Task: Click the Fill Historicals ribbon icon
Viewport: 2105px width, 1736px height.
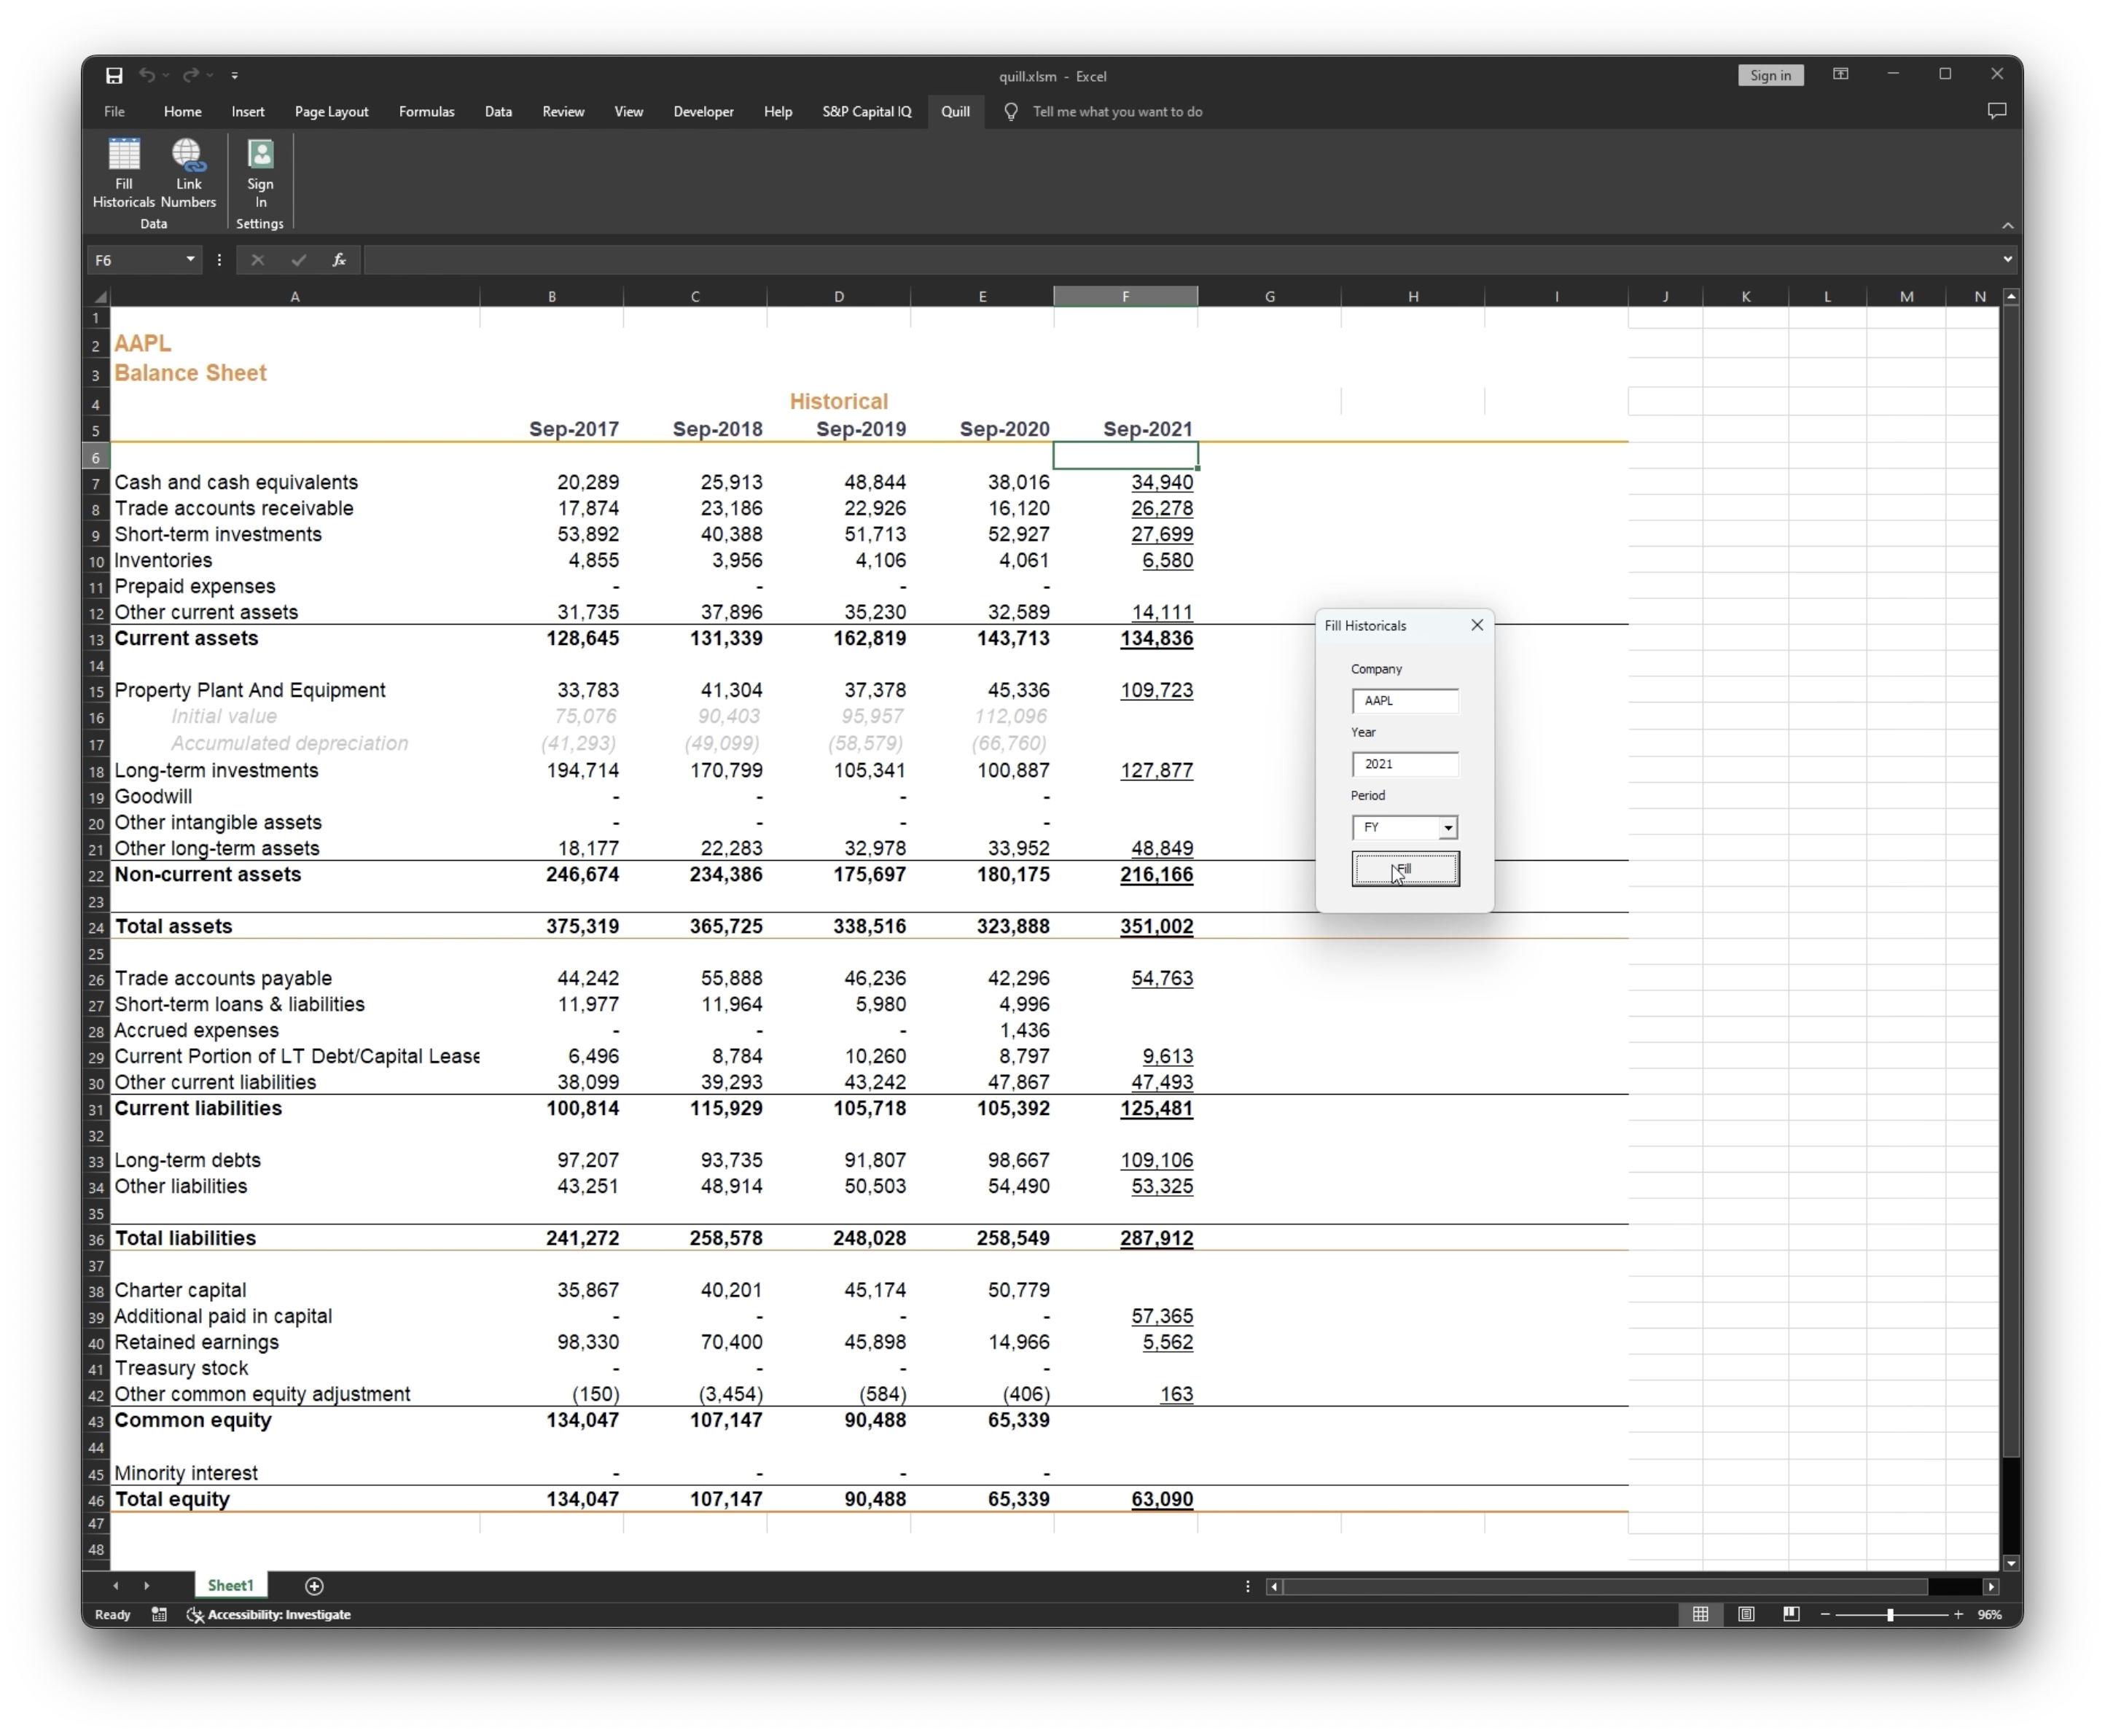Action: pyautogui.click(x=123, y=172)
